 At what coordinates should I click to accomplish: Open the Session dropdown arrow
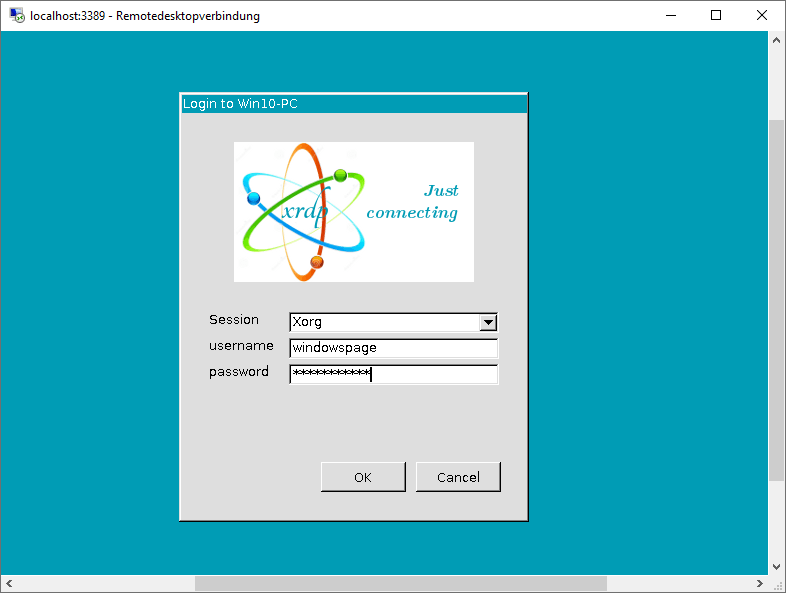[x=488, y=322]
